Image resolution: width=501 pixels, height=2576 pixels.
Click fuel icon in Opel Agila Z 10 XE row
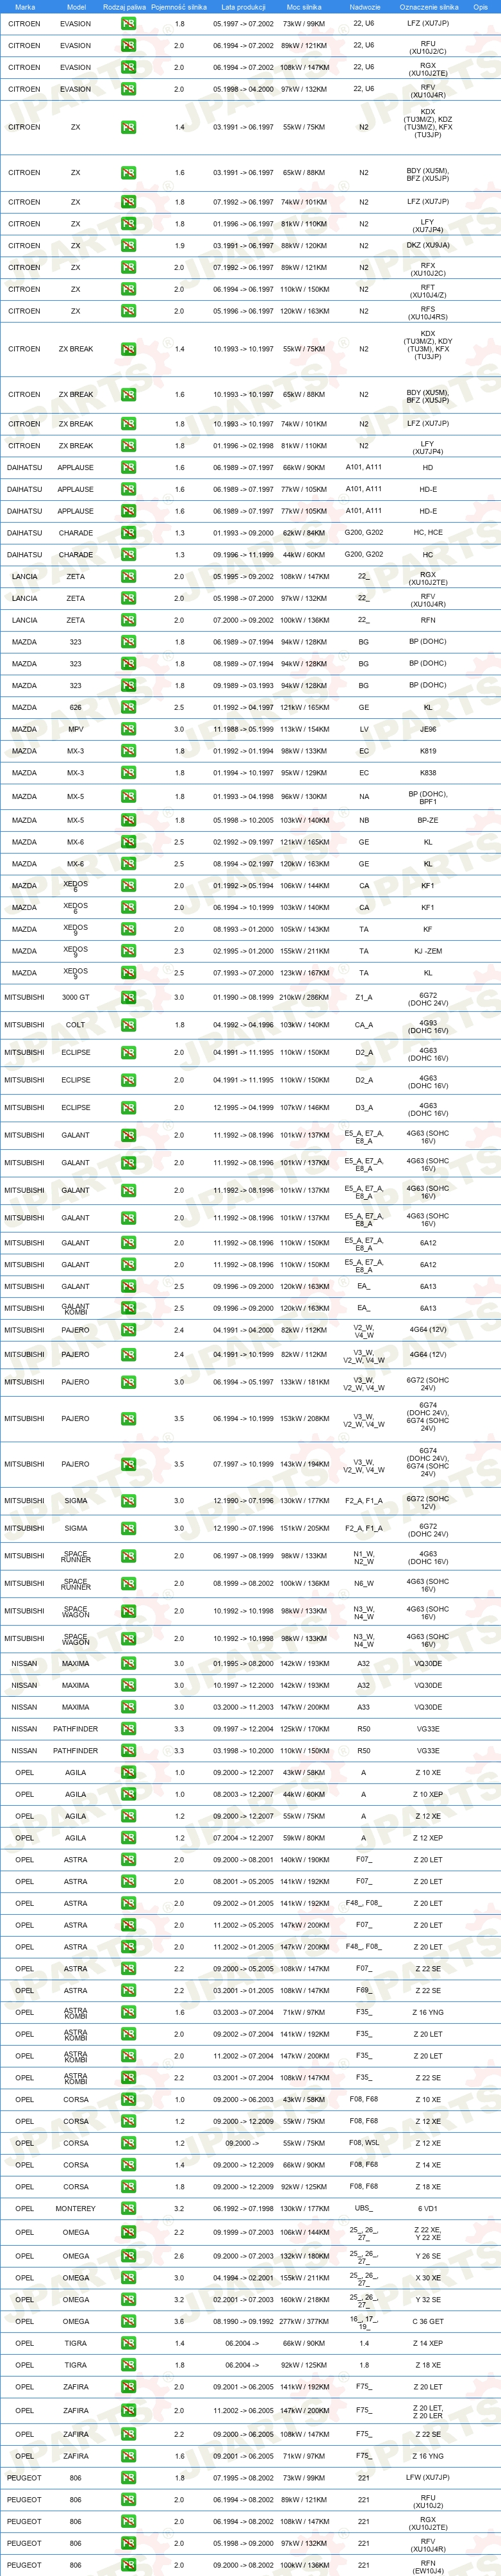click(x=128, y=1773)
